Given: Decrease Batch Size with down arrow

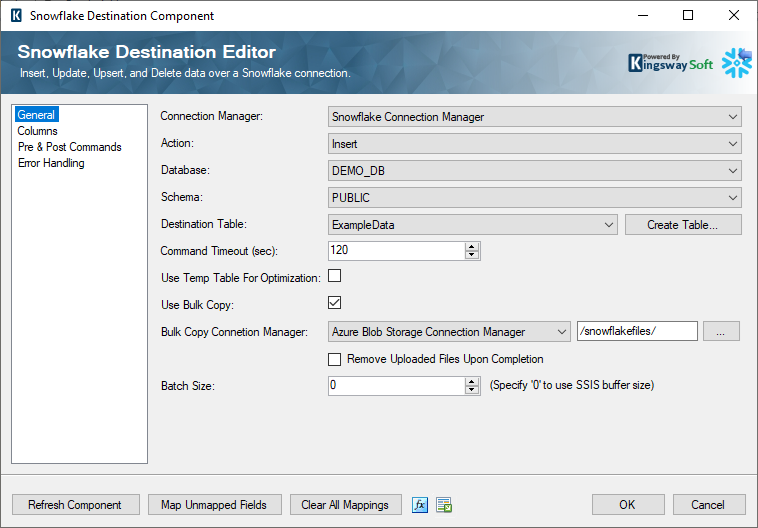Looking at the screenshot, I should [x=472, y=390].
